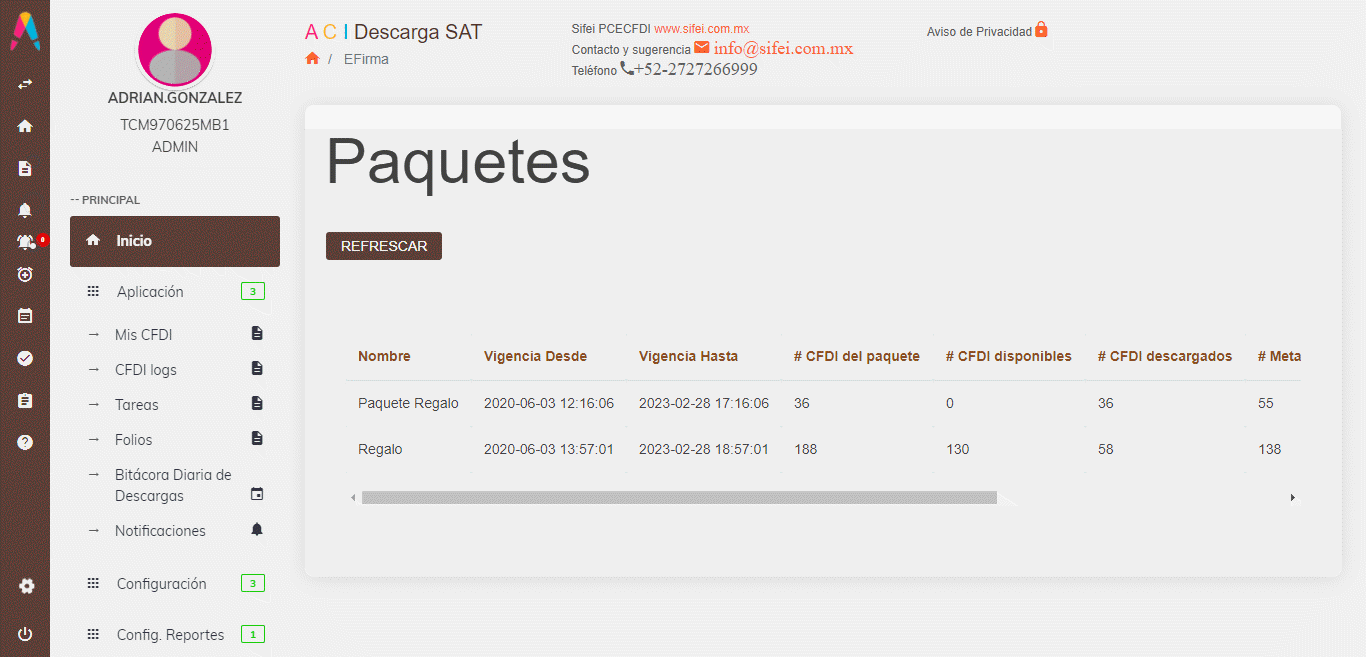Image resolution: width=1366 pixels, height=657 pixels.
Task: Click power logout icon in rail
Action: point(25,634)
